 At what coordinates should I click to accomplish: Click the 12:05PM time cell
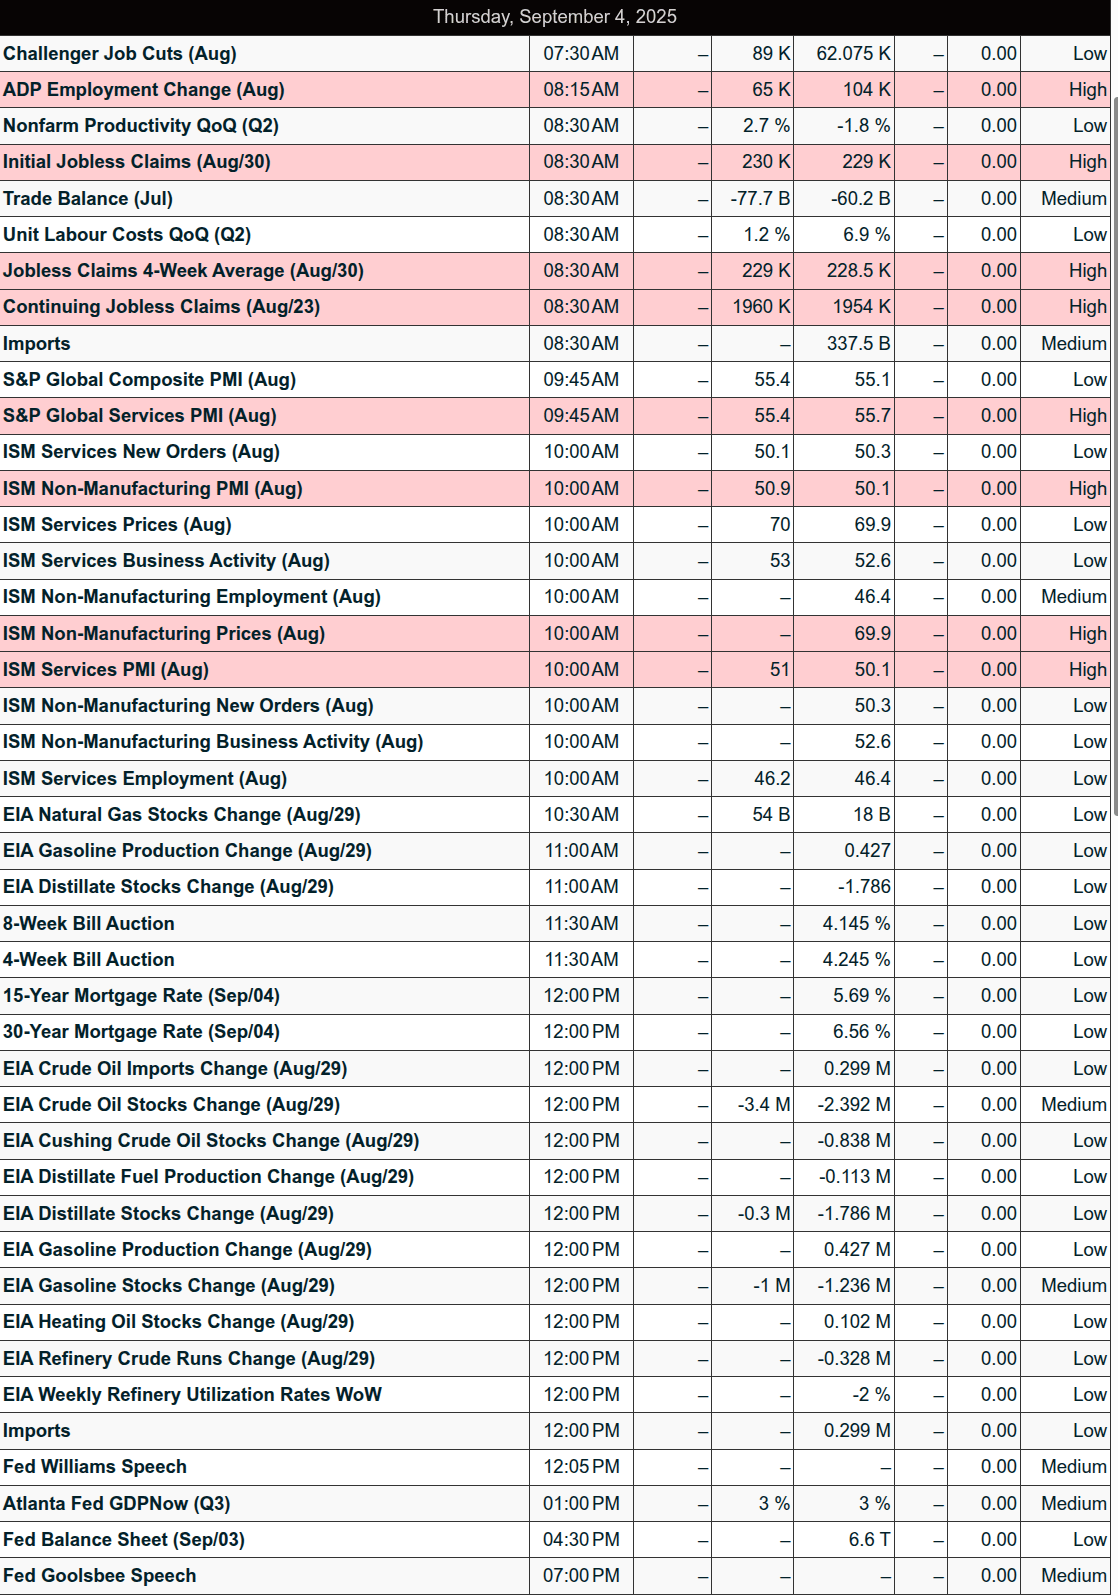coord(581,1467)
